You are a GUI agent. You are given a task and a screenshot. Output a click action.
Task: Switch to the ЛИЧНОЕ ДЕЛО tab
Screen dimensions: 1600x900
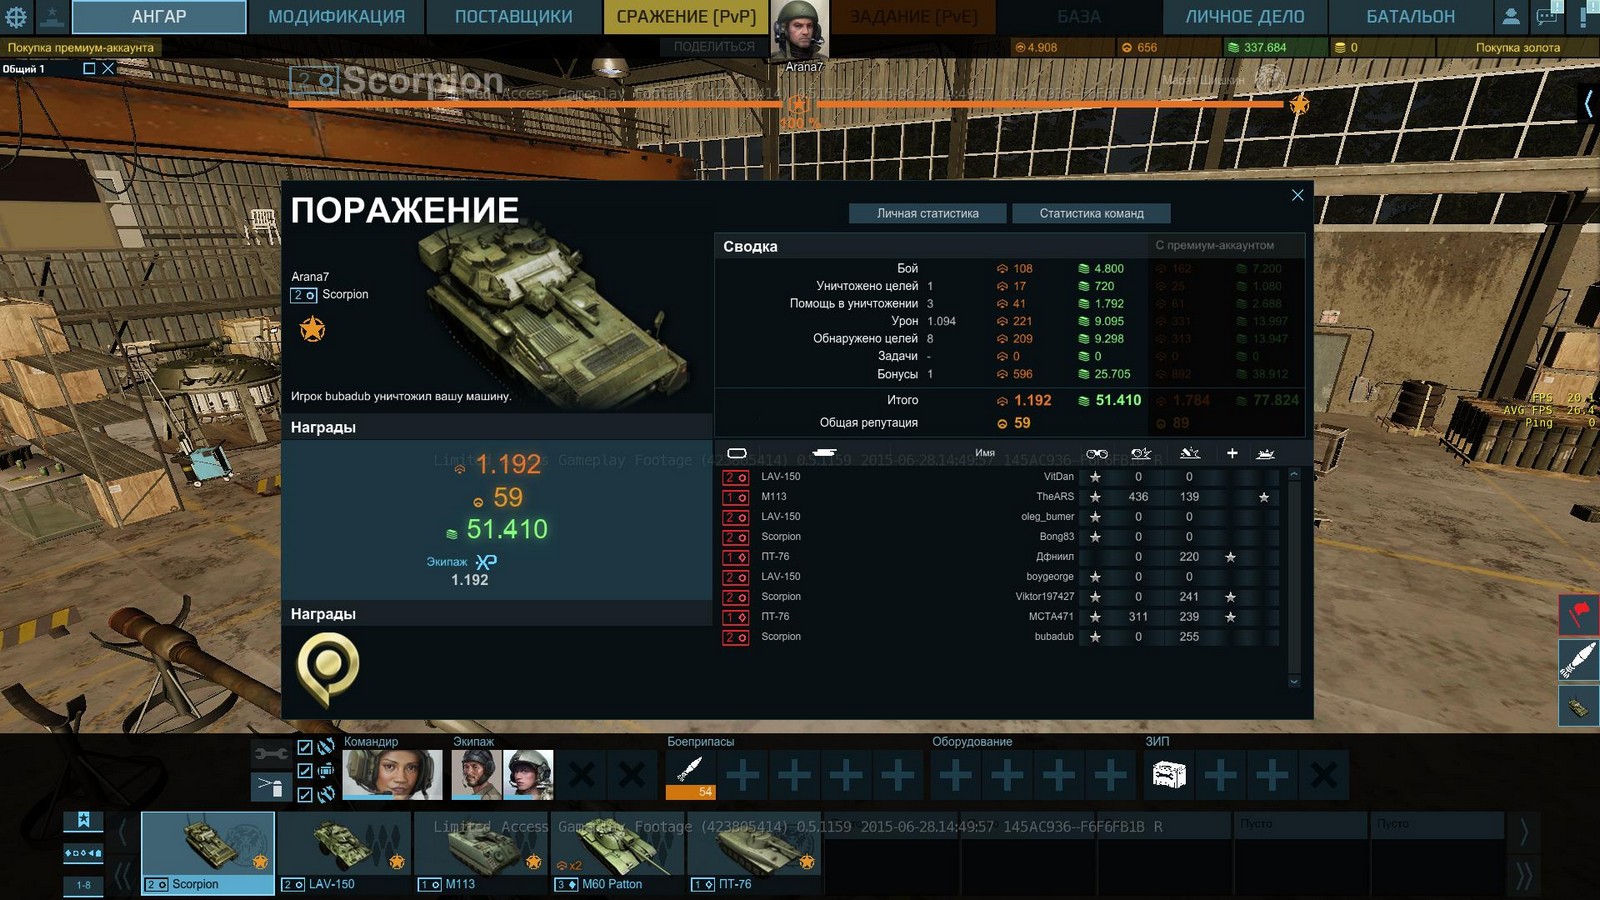click(1245, 17)
